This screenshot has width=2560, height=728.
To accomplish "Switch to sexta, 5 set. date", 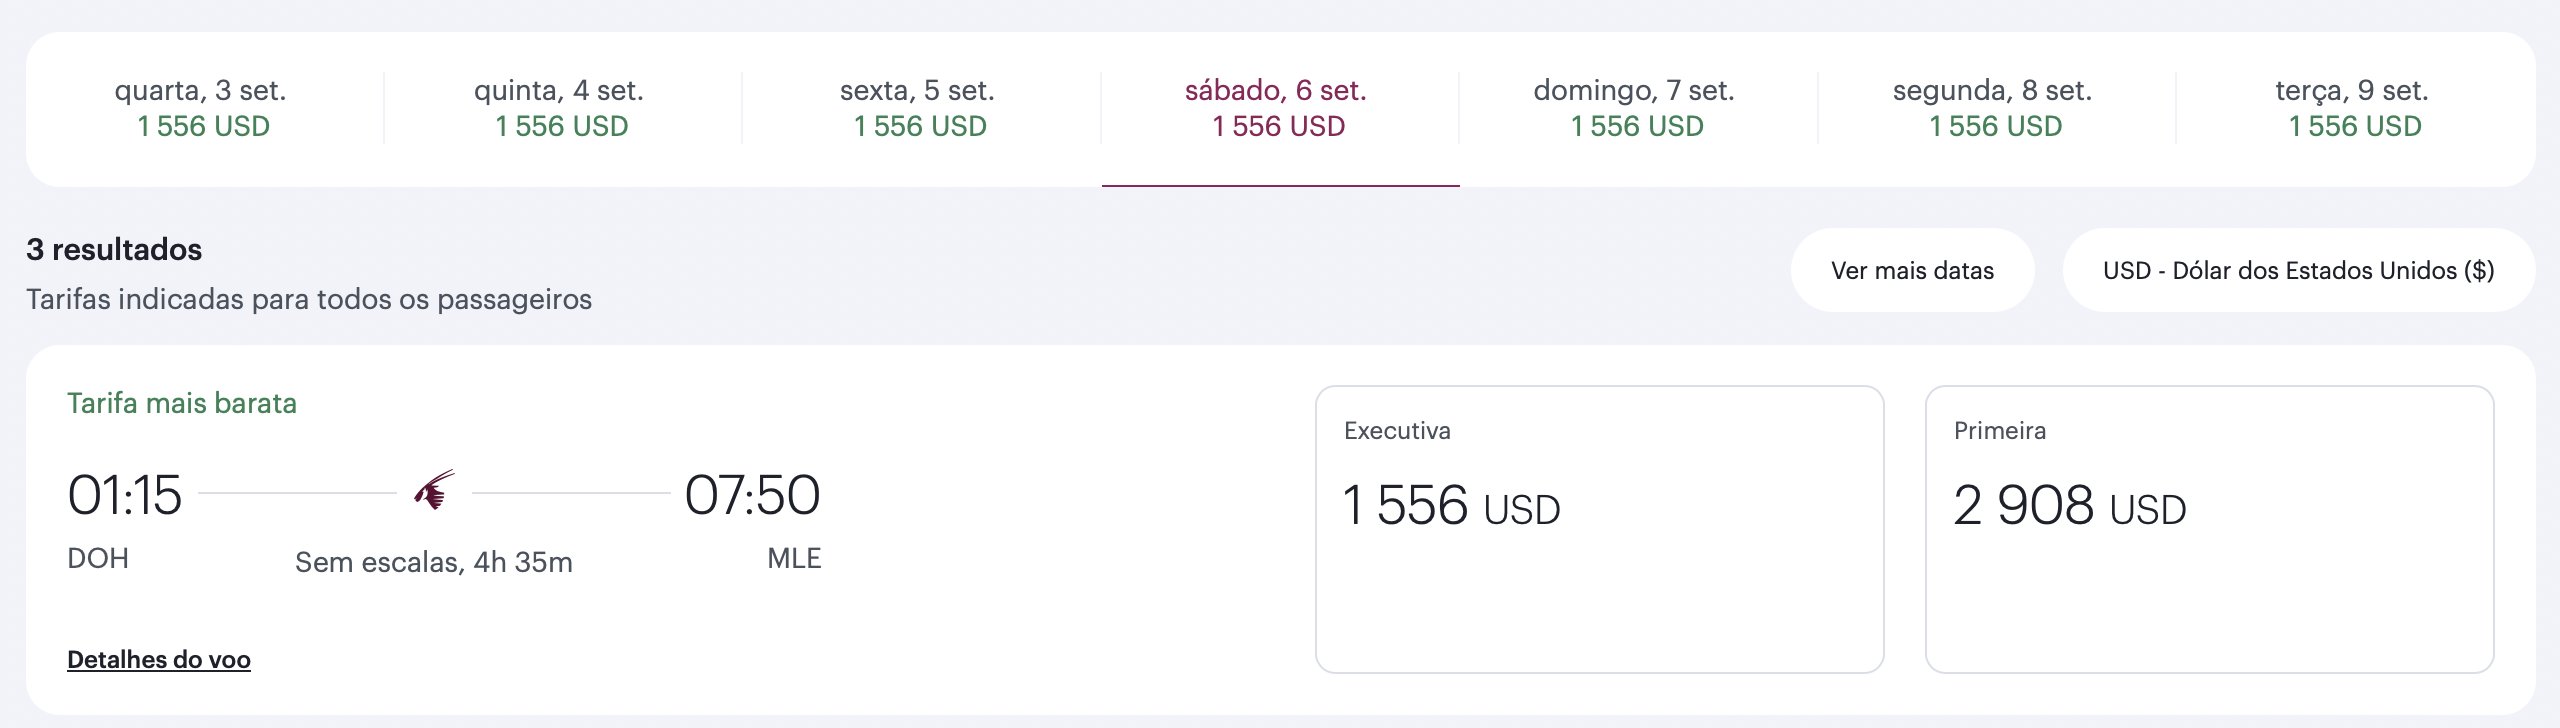I will 921,108.
